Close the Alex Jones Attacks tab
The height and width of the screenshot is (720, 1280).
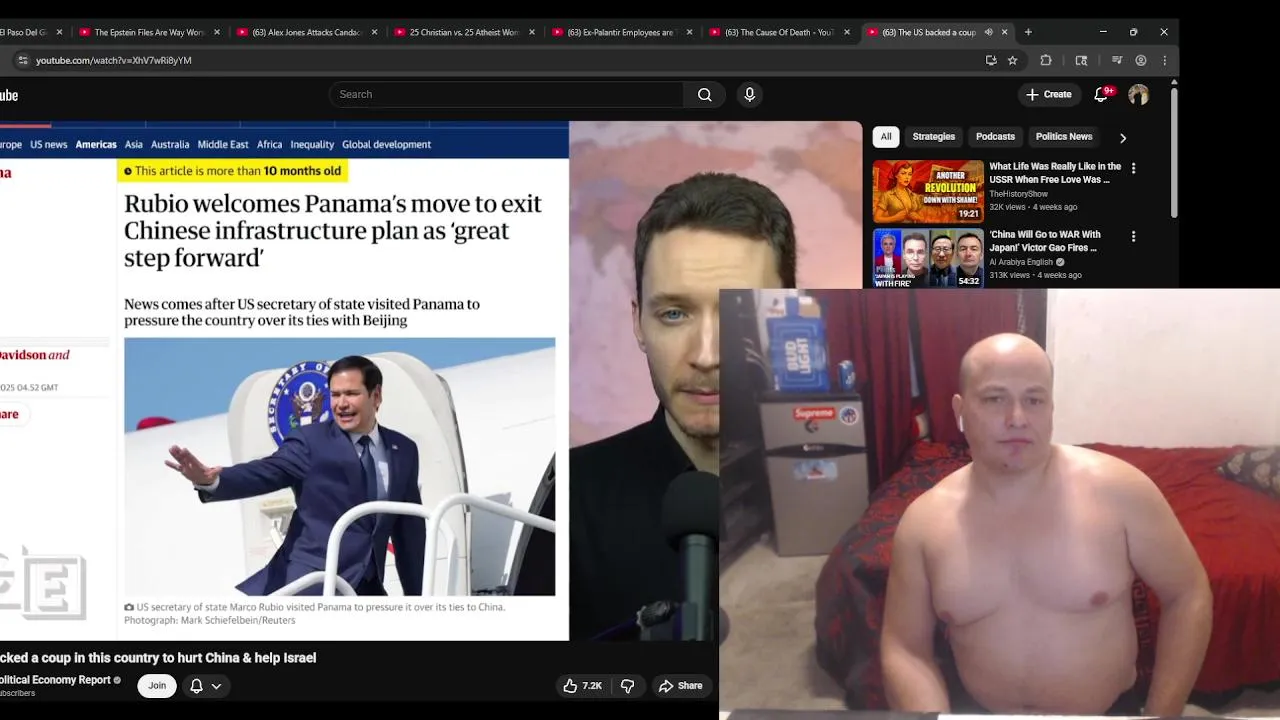[x=375, y=32]
